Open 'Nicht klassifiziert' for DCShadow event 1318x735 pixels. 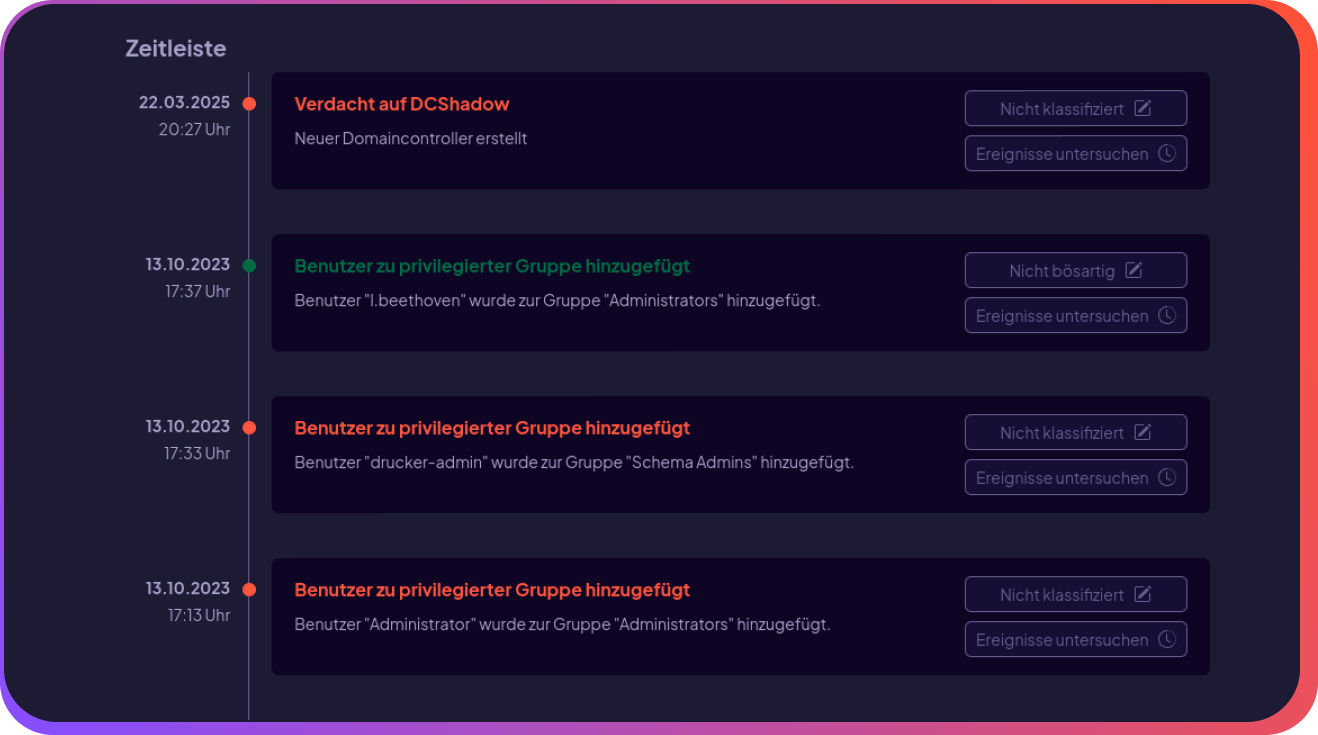(1076, 108)
